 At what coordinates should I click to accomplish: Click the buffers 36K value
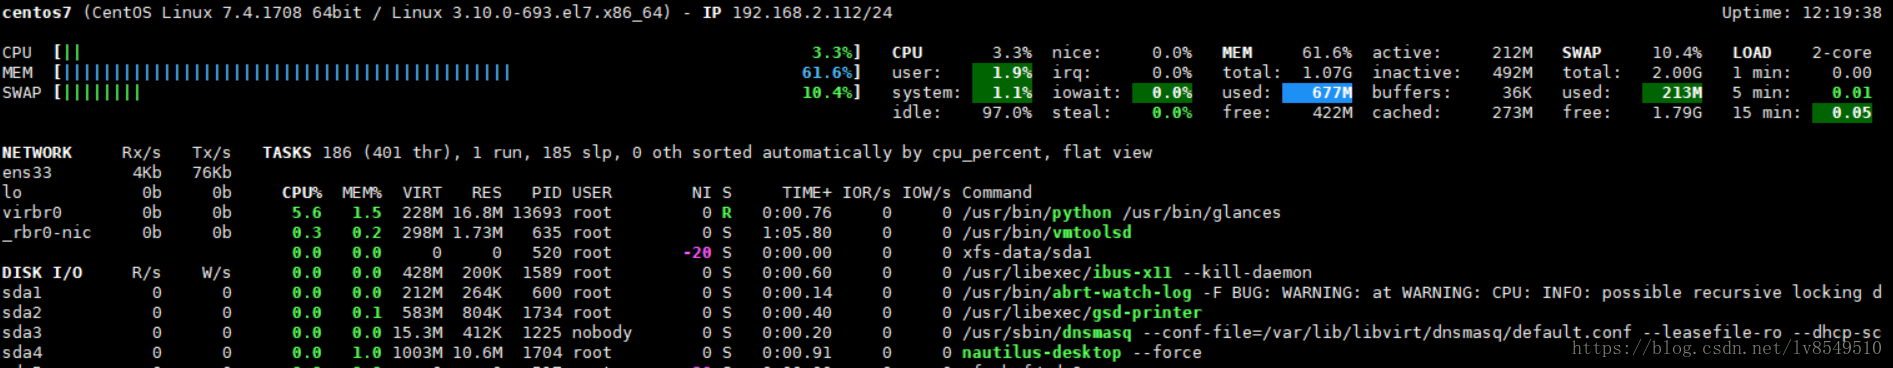pos(1517,92)
